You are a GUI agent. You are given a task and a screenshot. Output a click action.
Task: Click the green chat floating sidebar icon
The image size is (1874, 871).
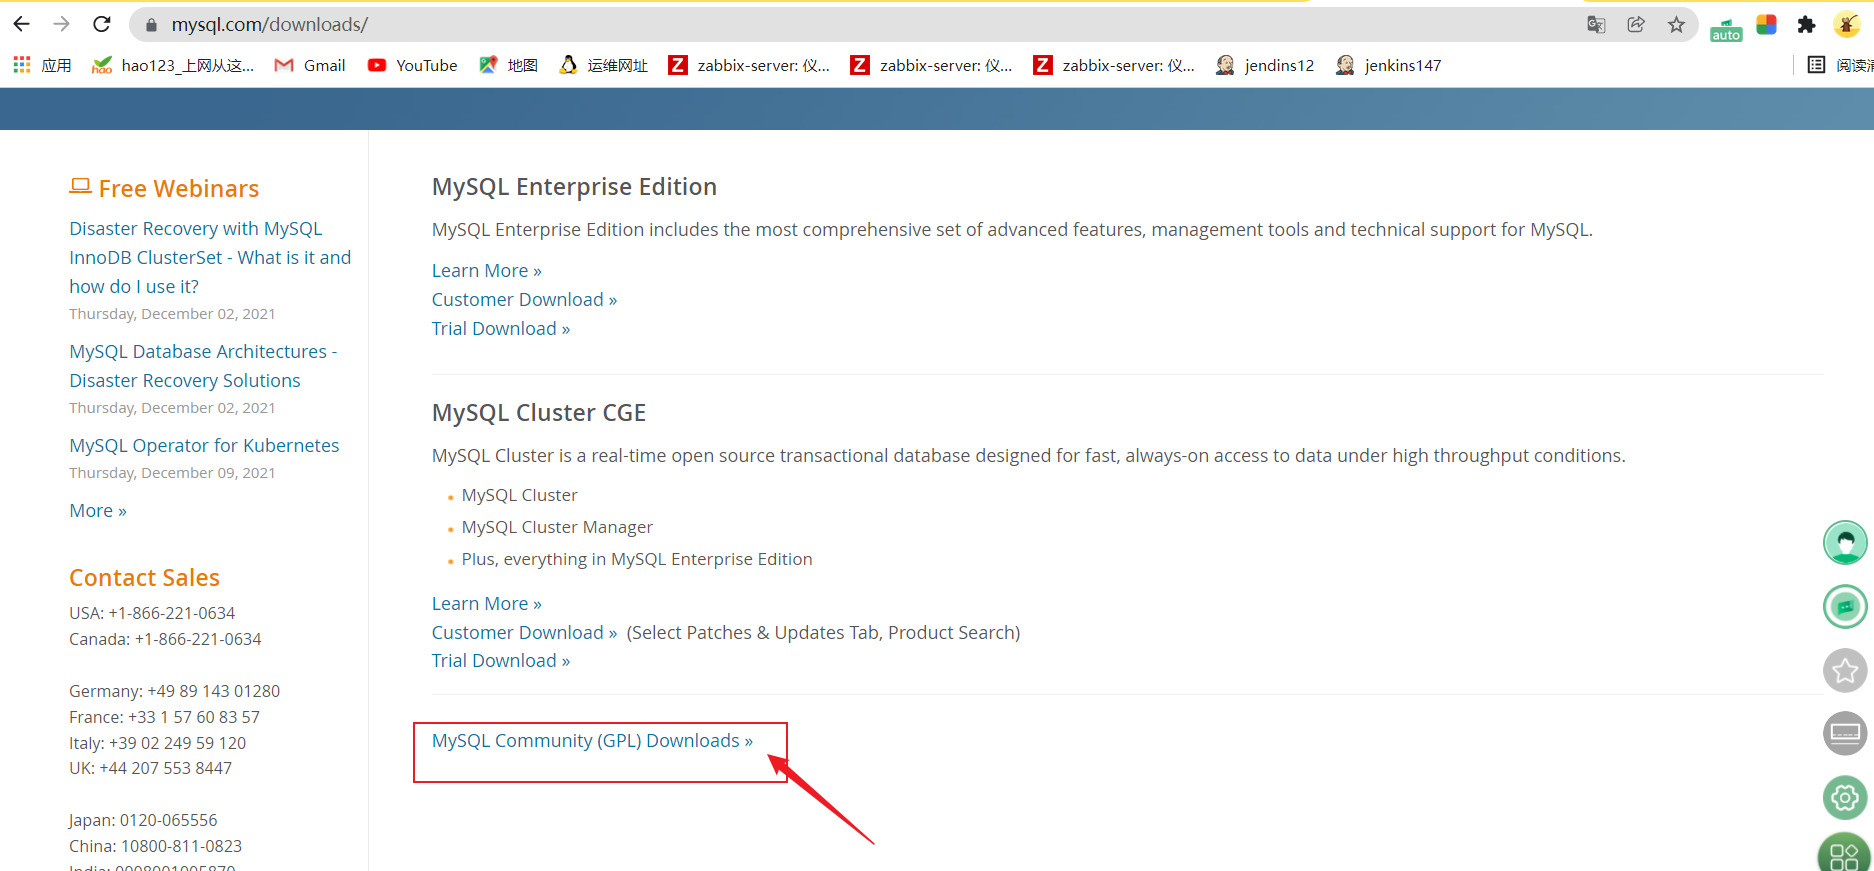point(1845,607)
